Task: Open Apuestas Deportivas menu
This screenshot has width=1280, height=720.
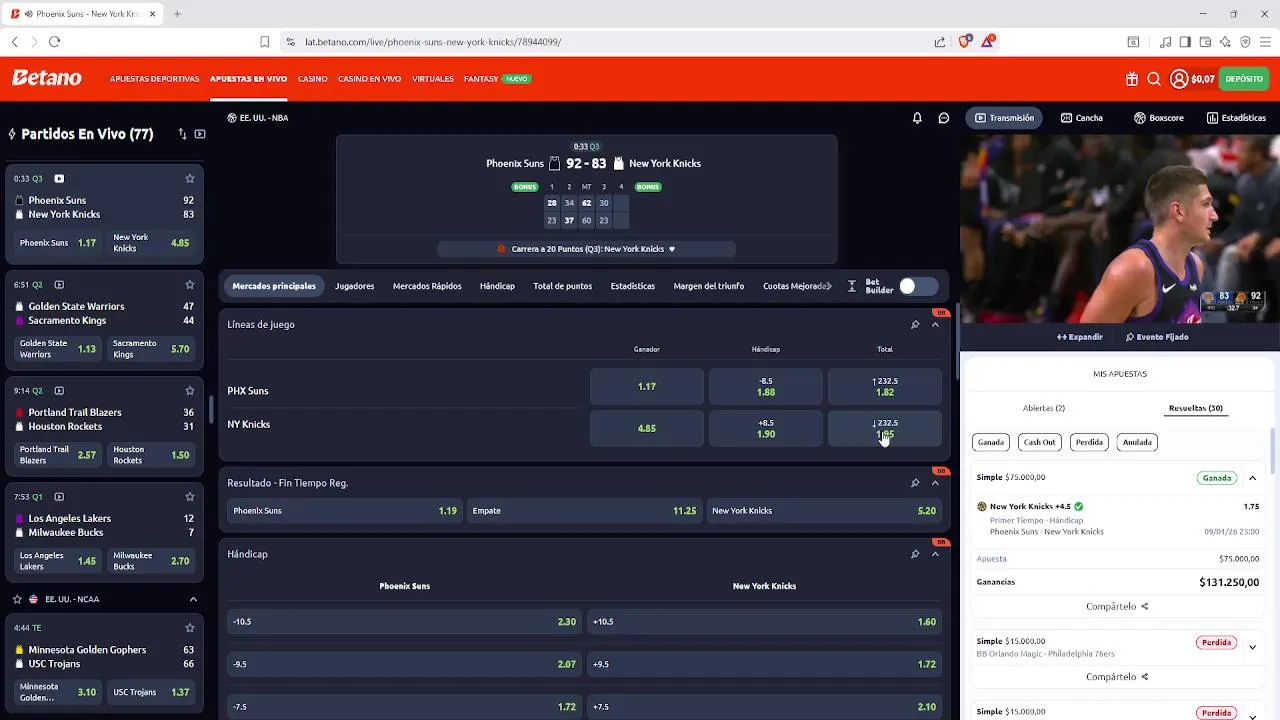Action: [154, 79]
